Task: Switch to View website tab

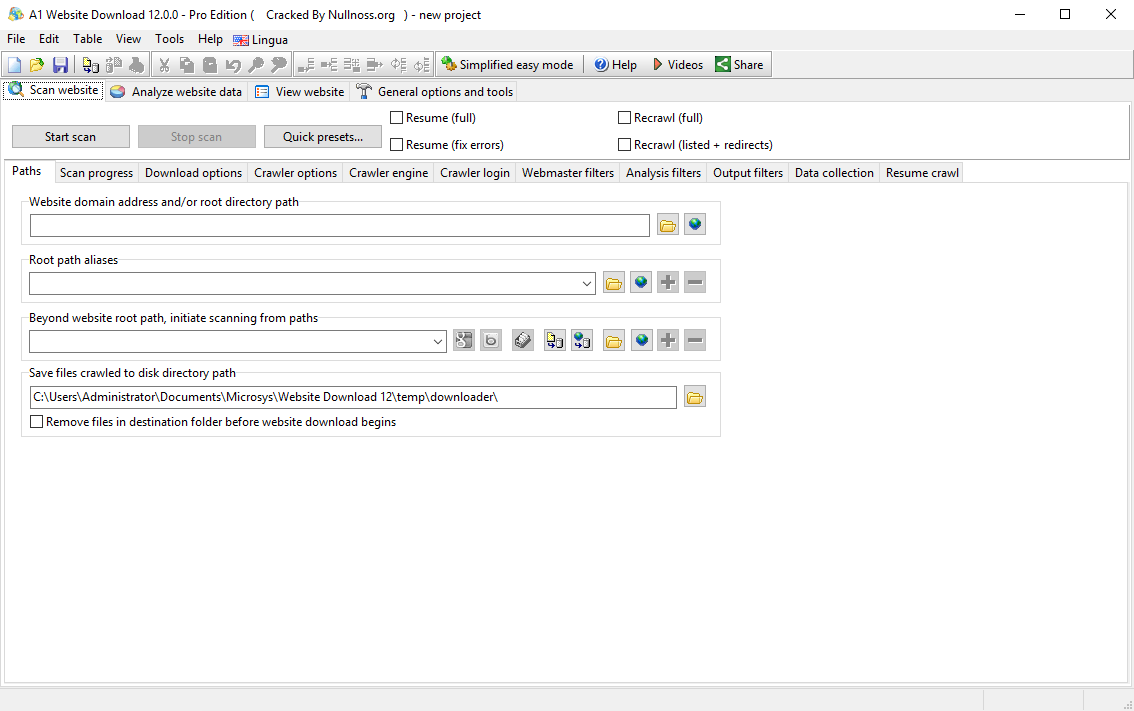Action: click(x=300, y=92)
